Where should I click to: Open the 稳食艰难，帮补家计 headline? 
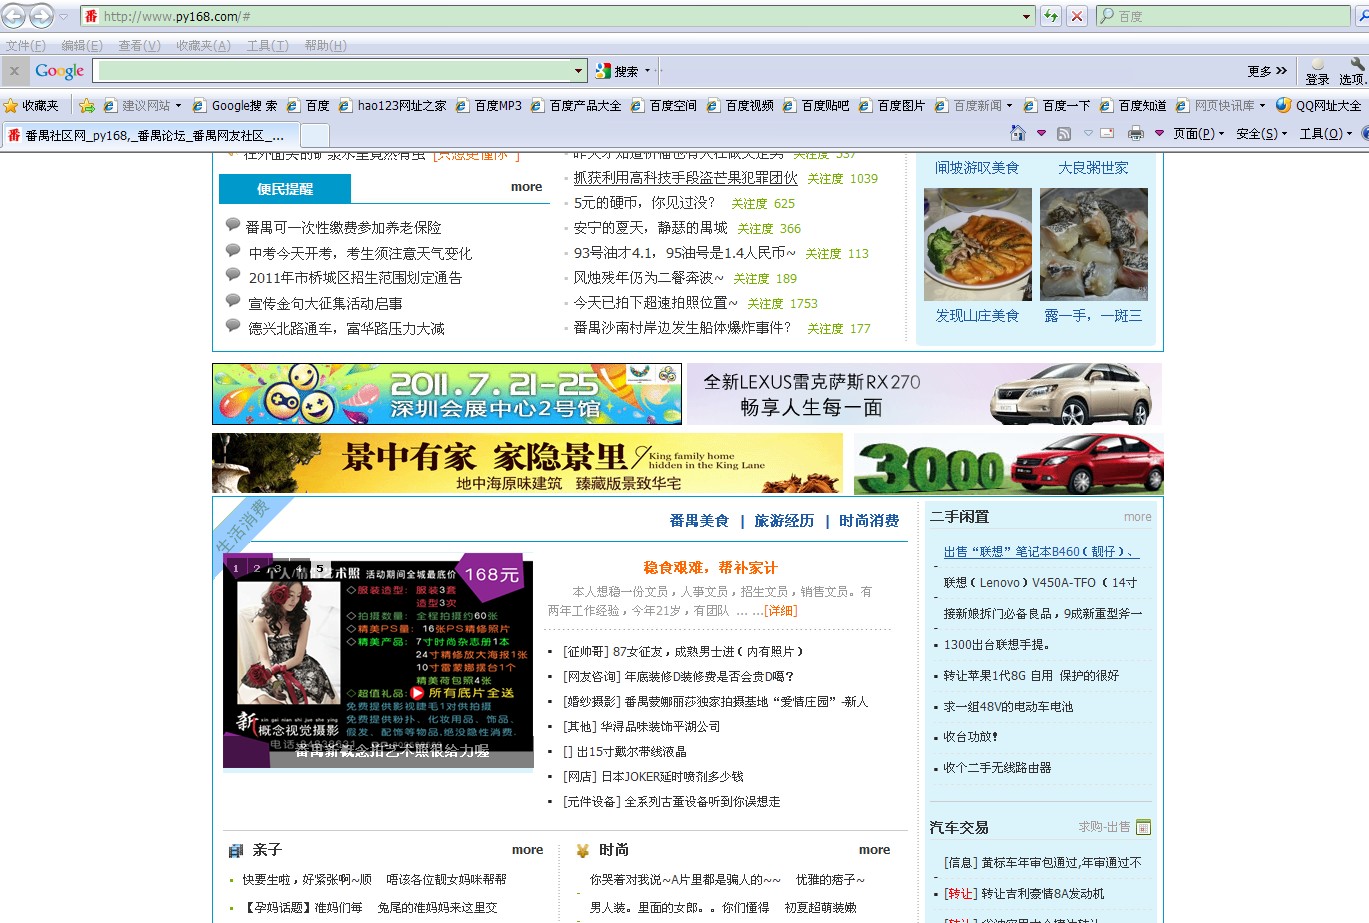[x=711, y=568]
